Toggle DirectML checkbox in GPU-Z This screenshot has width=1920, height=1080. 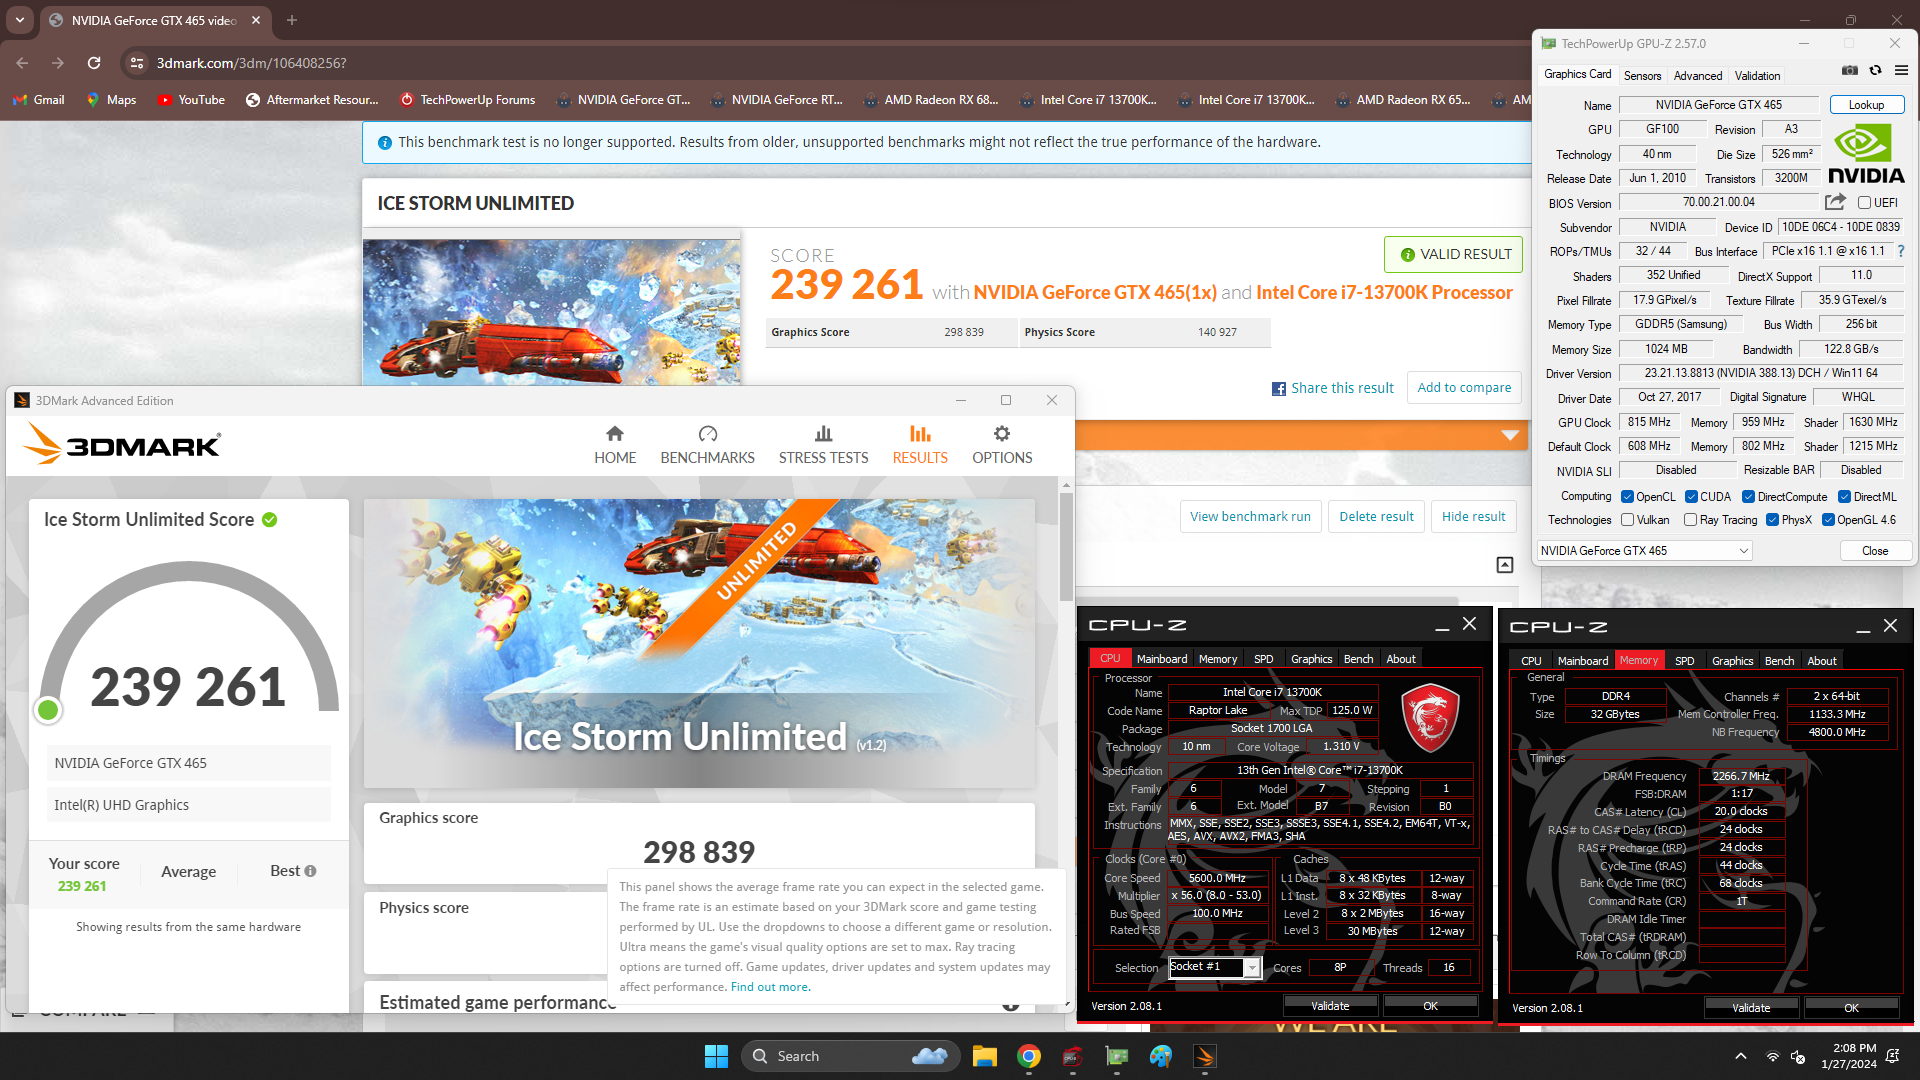pos(1845,497)
